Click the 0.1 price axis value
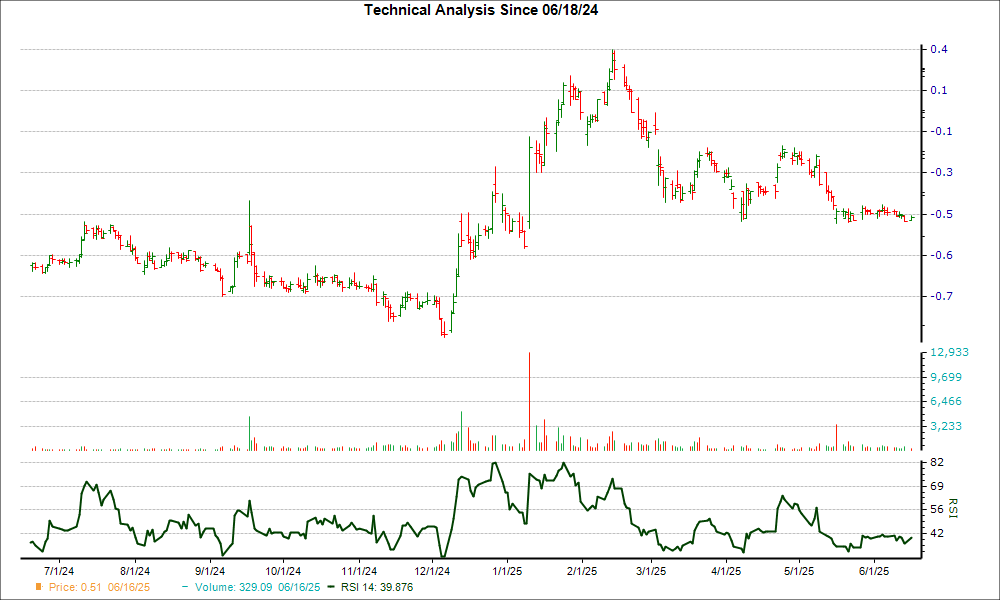The height and width of the screenshot is (600, 1000). [939, 91]
